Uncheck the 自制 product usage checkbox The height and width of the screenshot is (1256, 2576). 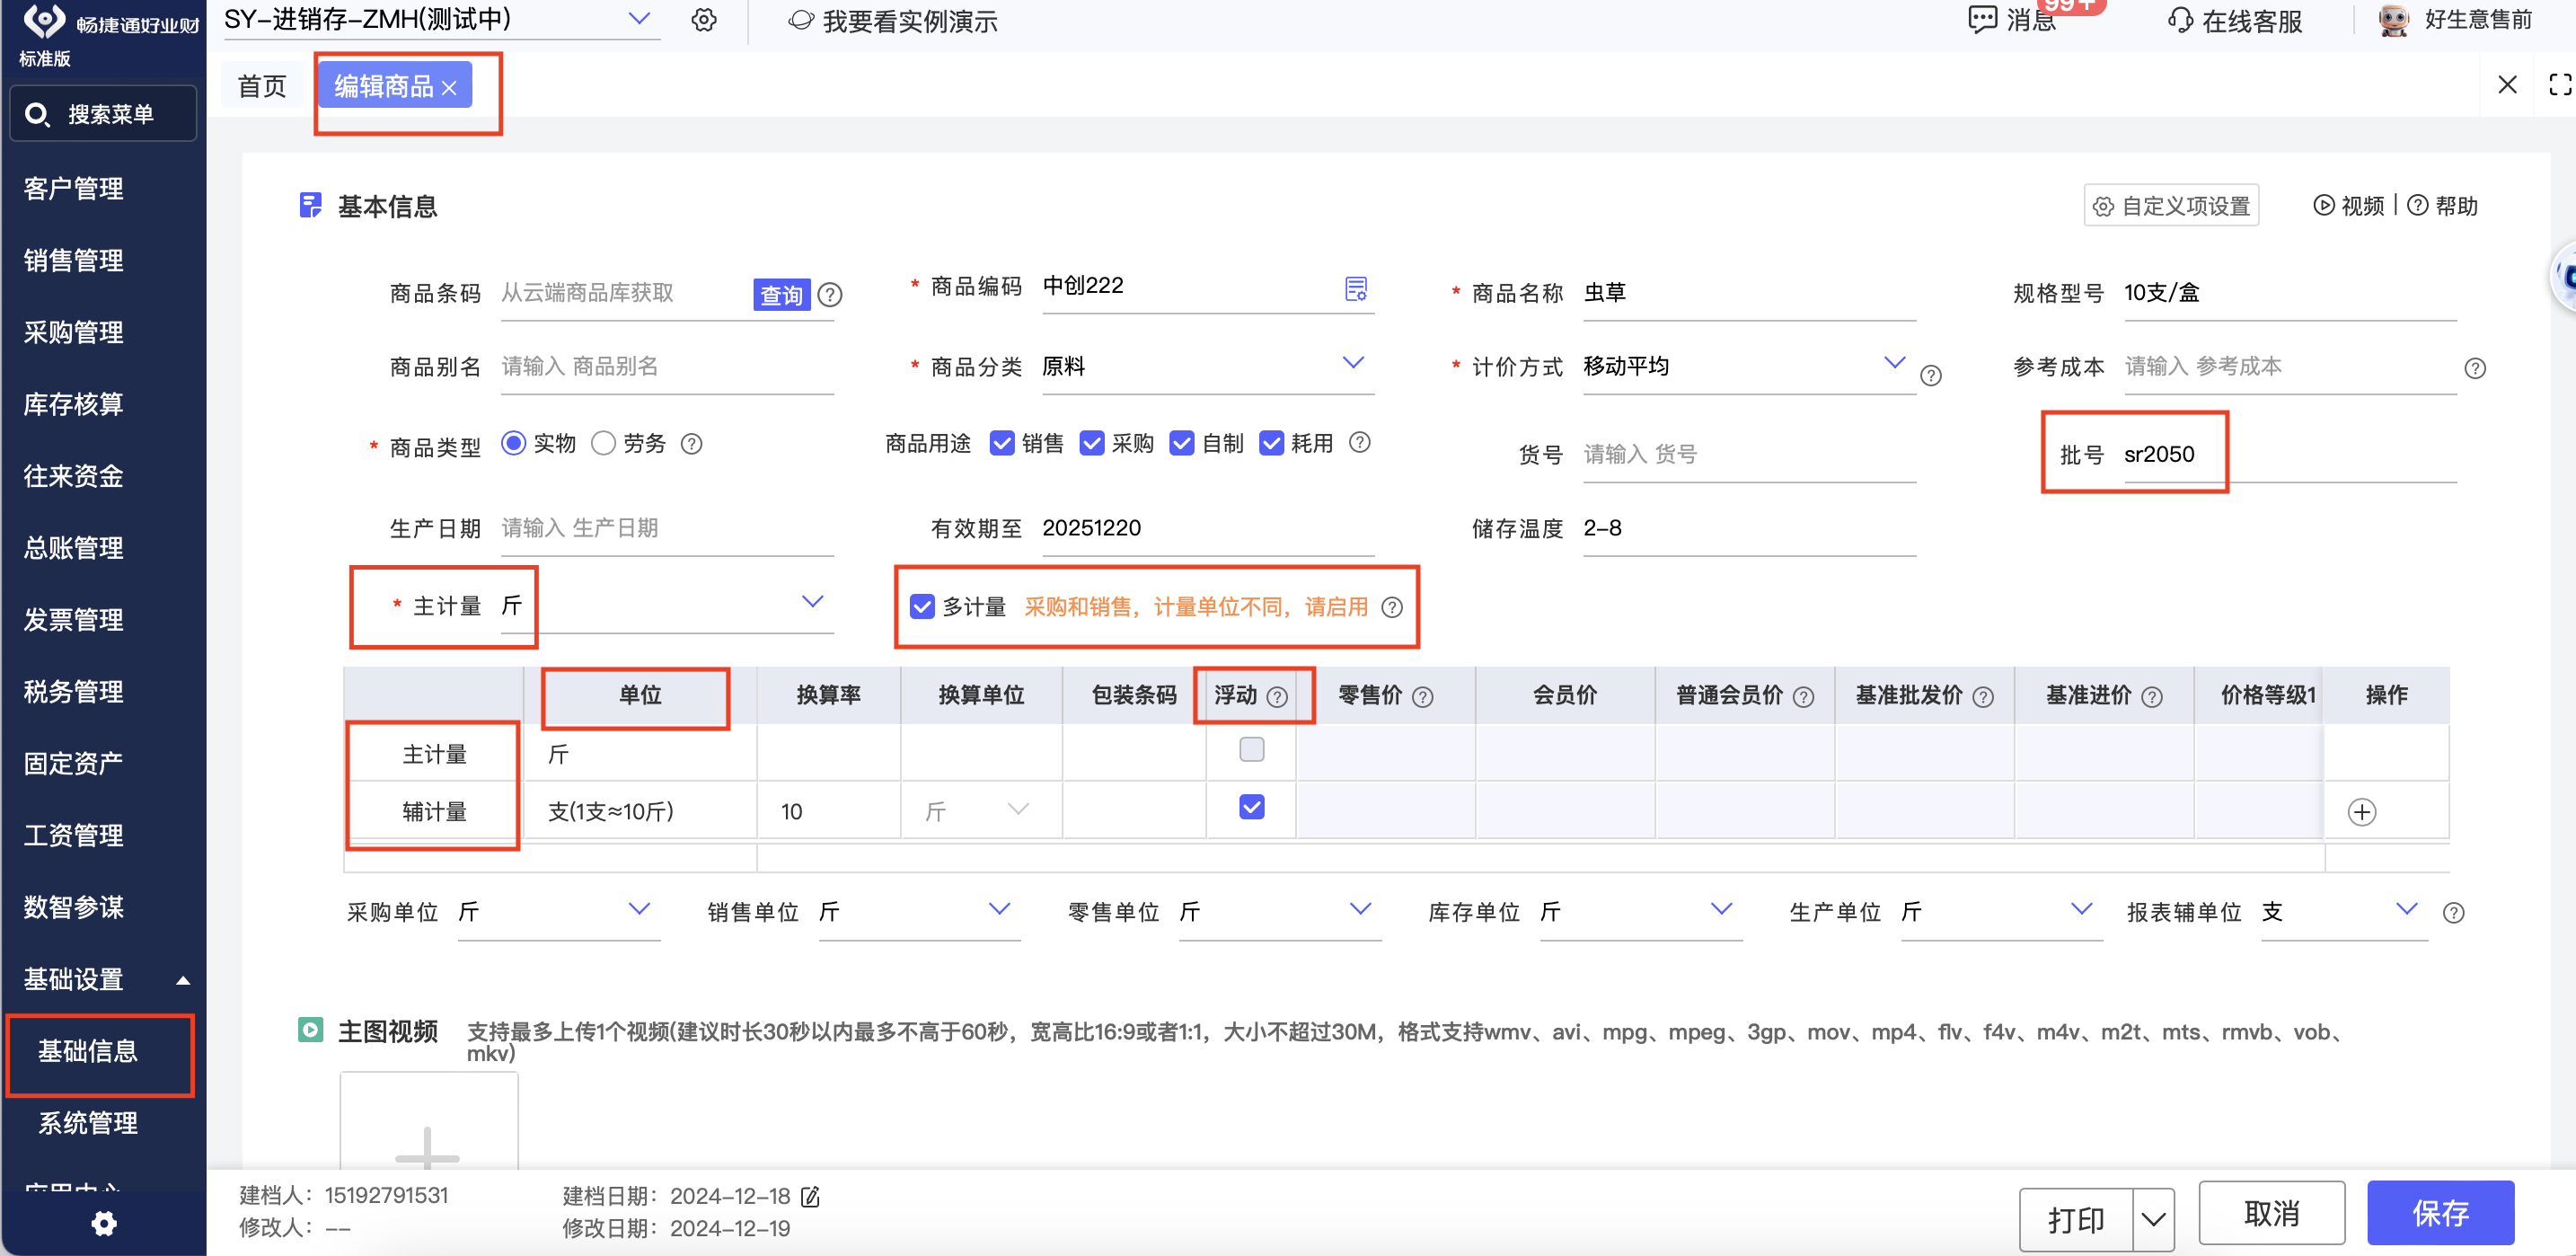coord(1181,443)
